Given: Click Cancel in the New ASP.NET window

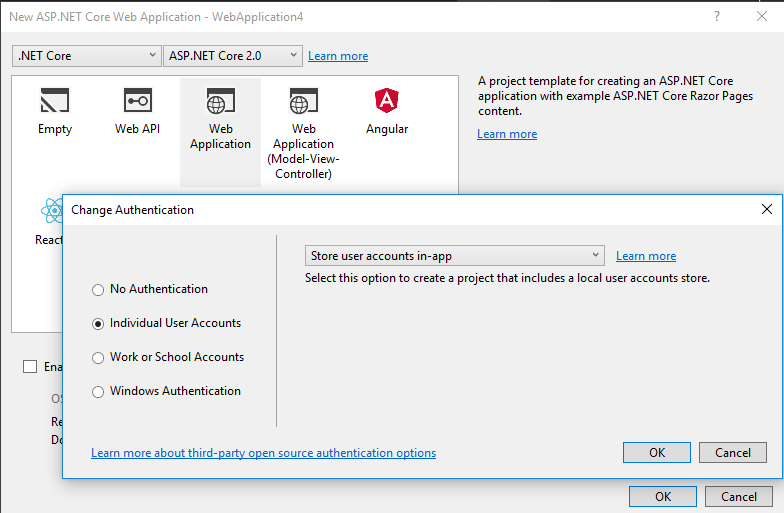Looking at the screenshot, I should (x=739, y=496).
